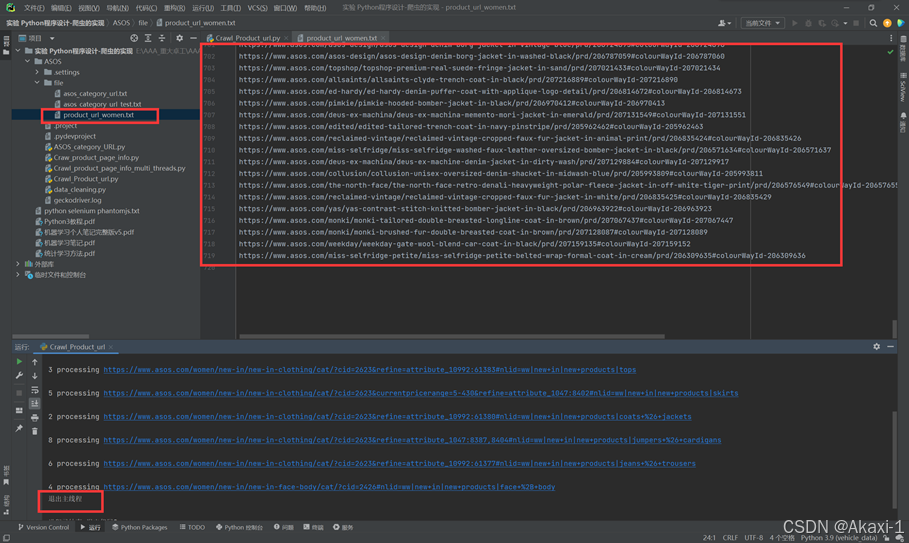Click the orange update arrow icon
This screenshot has height=543, width=909.
click(887, 23)
